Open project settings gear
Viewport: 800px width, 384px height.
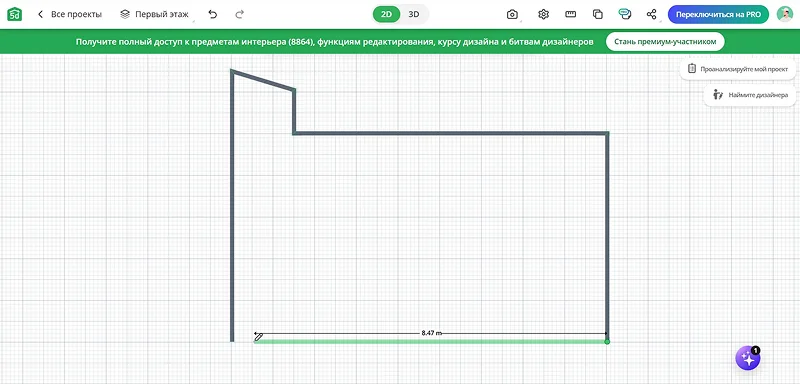[543, 14]
